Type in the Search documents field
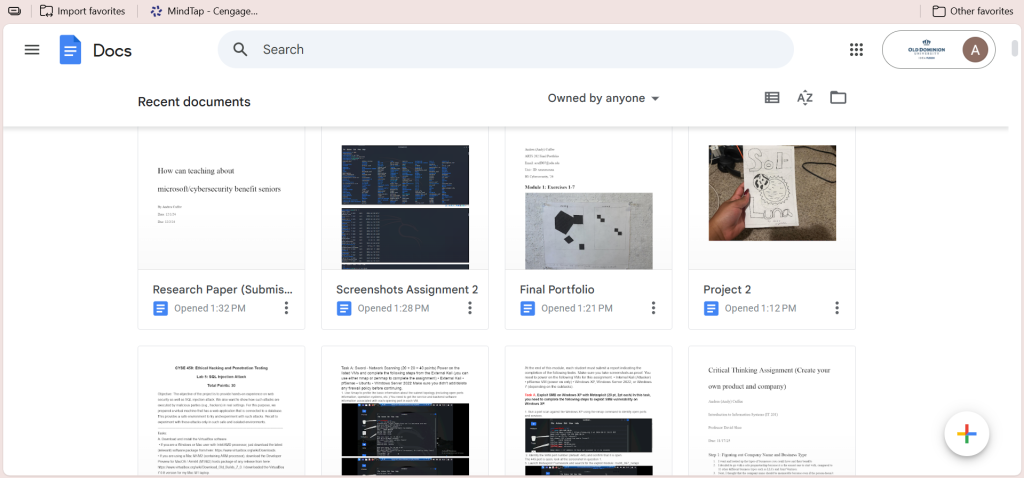Image resolution: width=1024 pixels, height=478 pixels. [x=520, y=50]
